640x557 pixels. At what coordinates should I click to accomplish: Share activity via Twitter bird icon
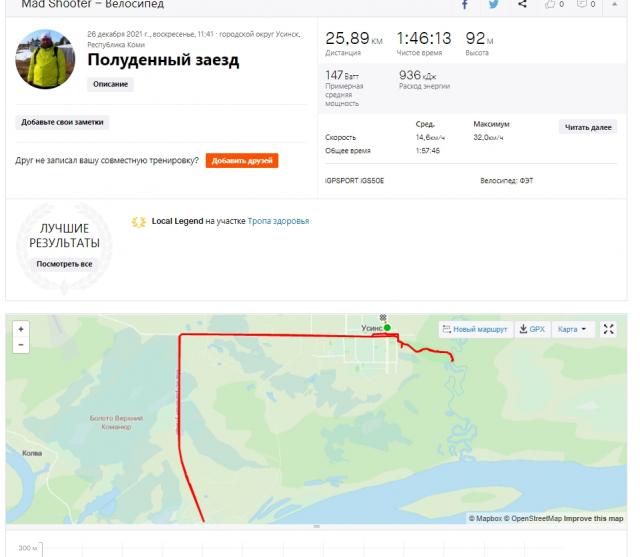click(493, 4)
